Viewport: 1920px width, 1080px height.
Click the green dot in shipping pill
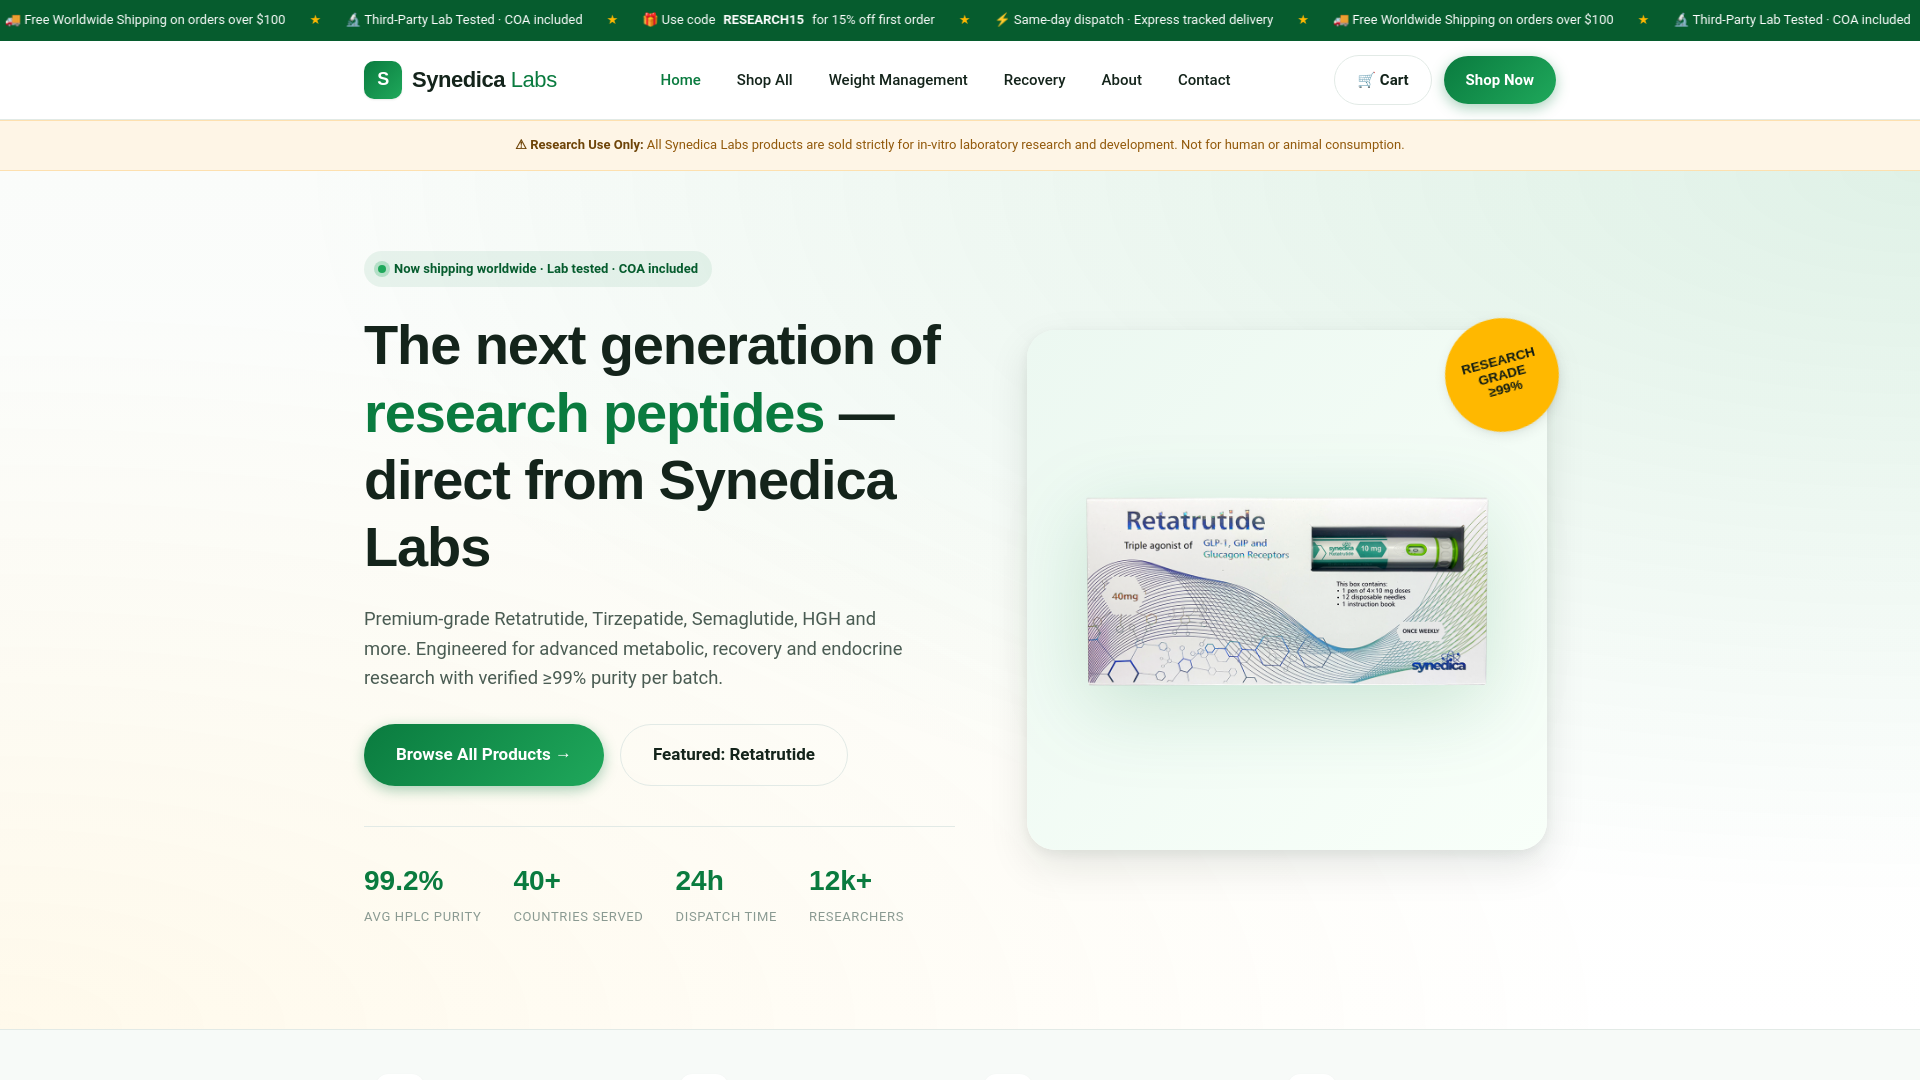click(x=382, y=269)
